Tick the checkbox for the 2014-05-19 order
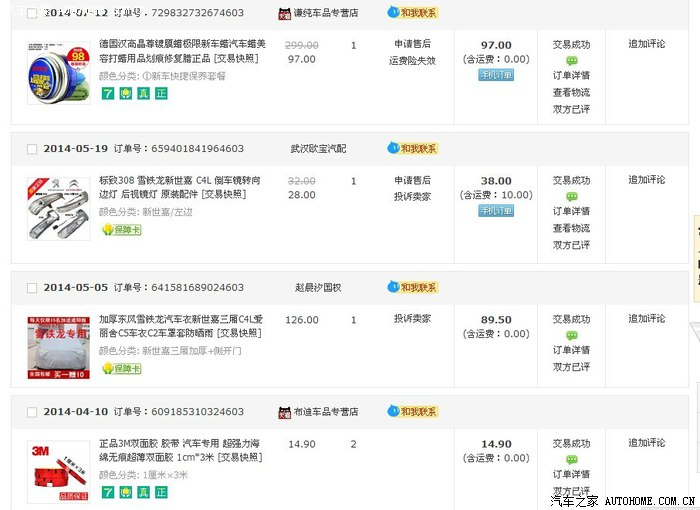700x510 pixels. point(31,149)
